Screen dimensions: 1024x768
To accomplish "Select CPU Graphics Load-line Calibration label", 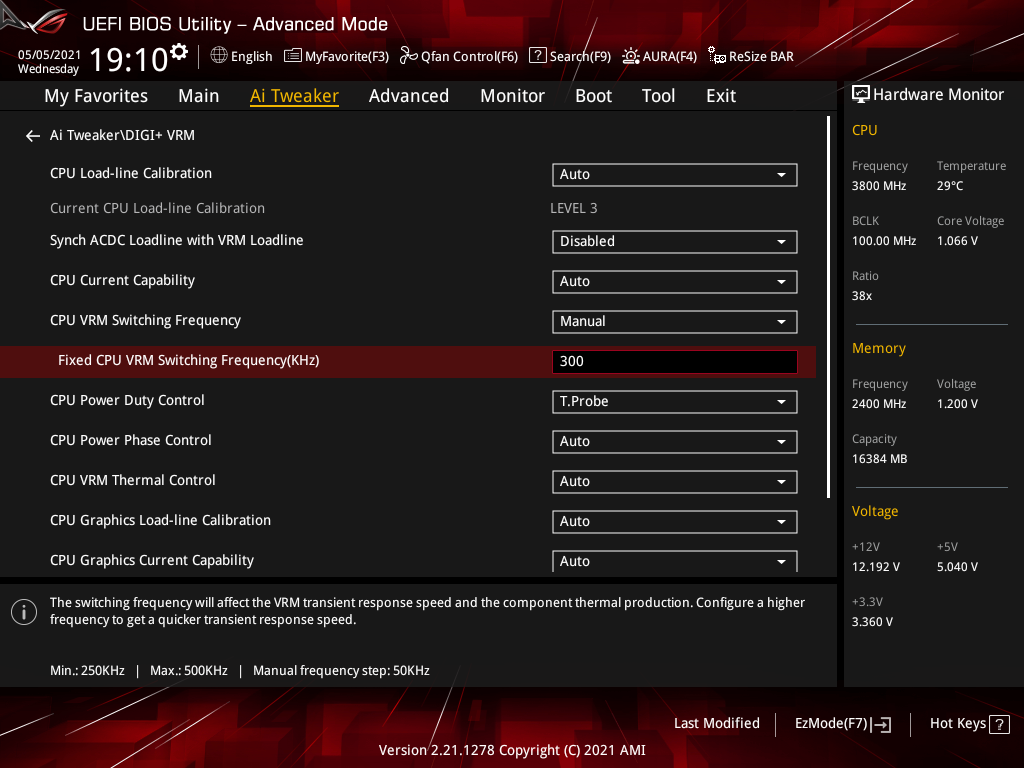I will [160, 520].
